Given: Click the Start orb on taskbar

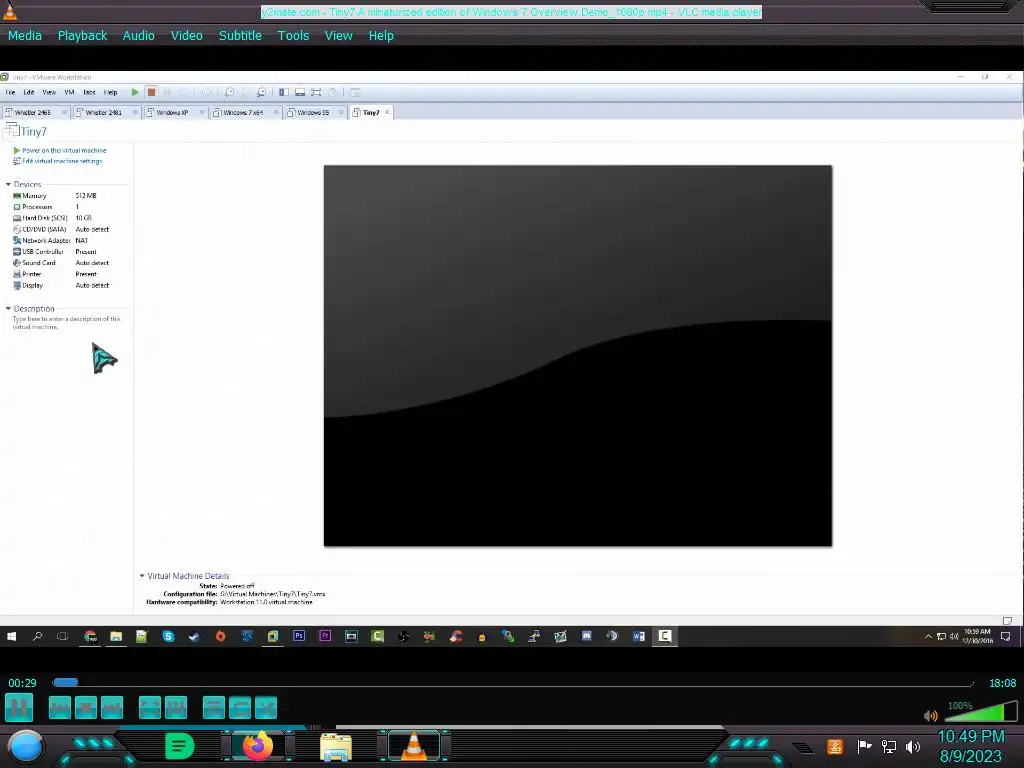Looking at the screenshot, I should [x=26, y=746].
